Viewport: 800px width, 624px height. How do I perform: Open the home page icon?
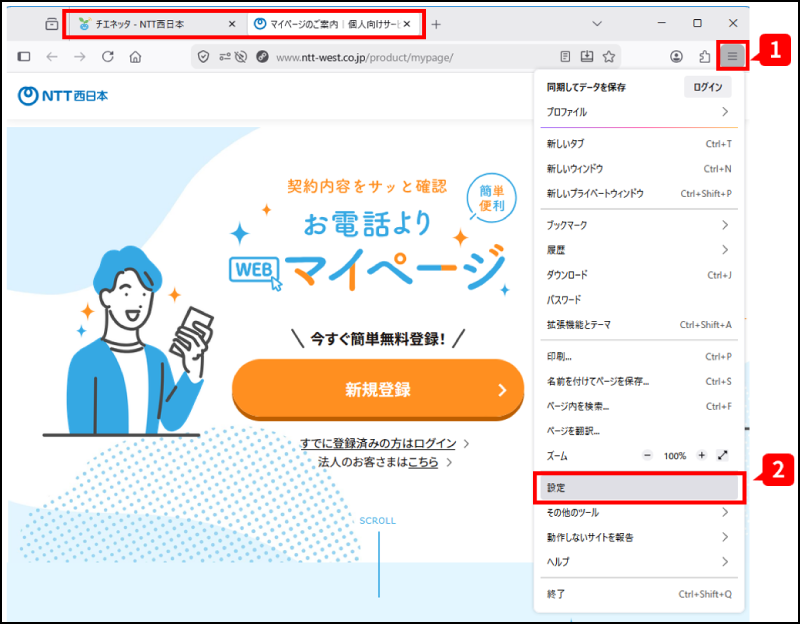(135, 57)
